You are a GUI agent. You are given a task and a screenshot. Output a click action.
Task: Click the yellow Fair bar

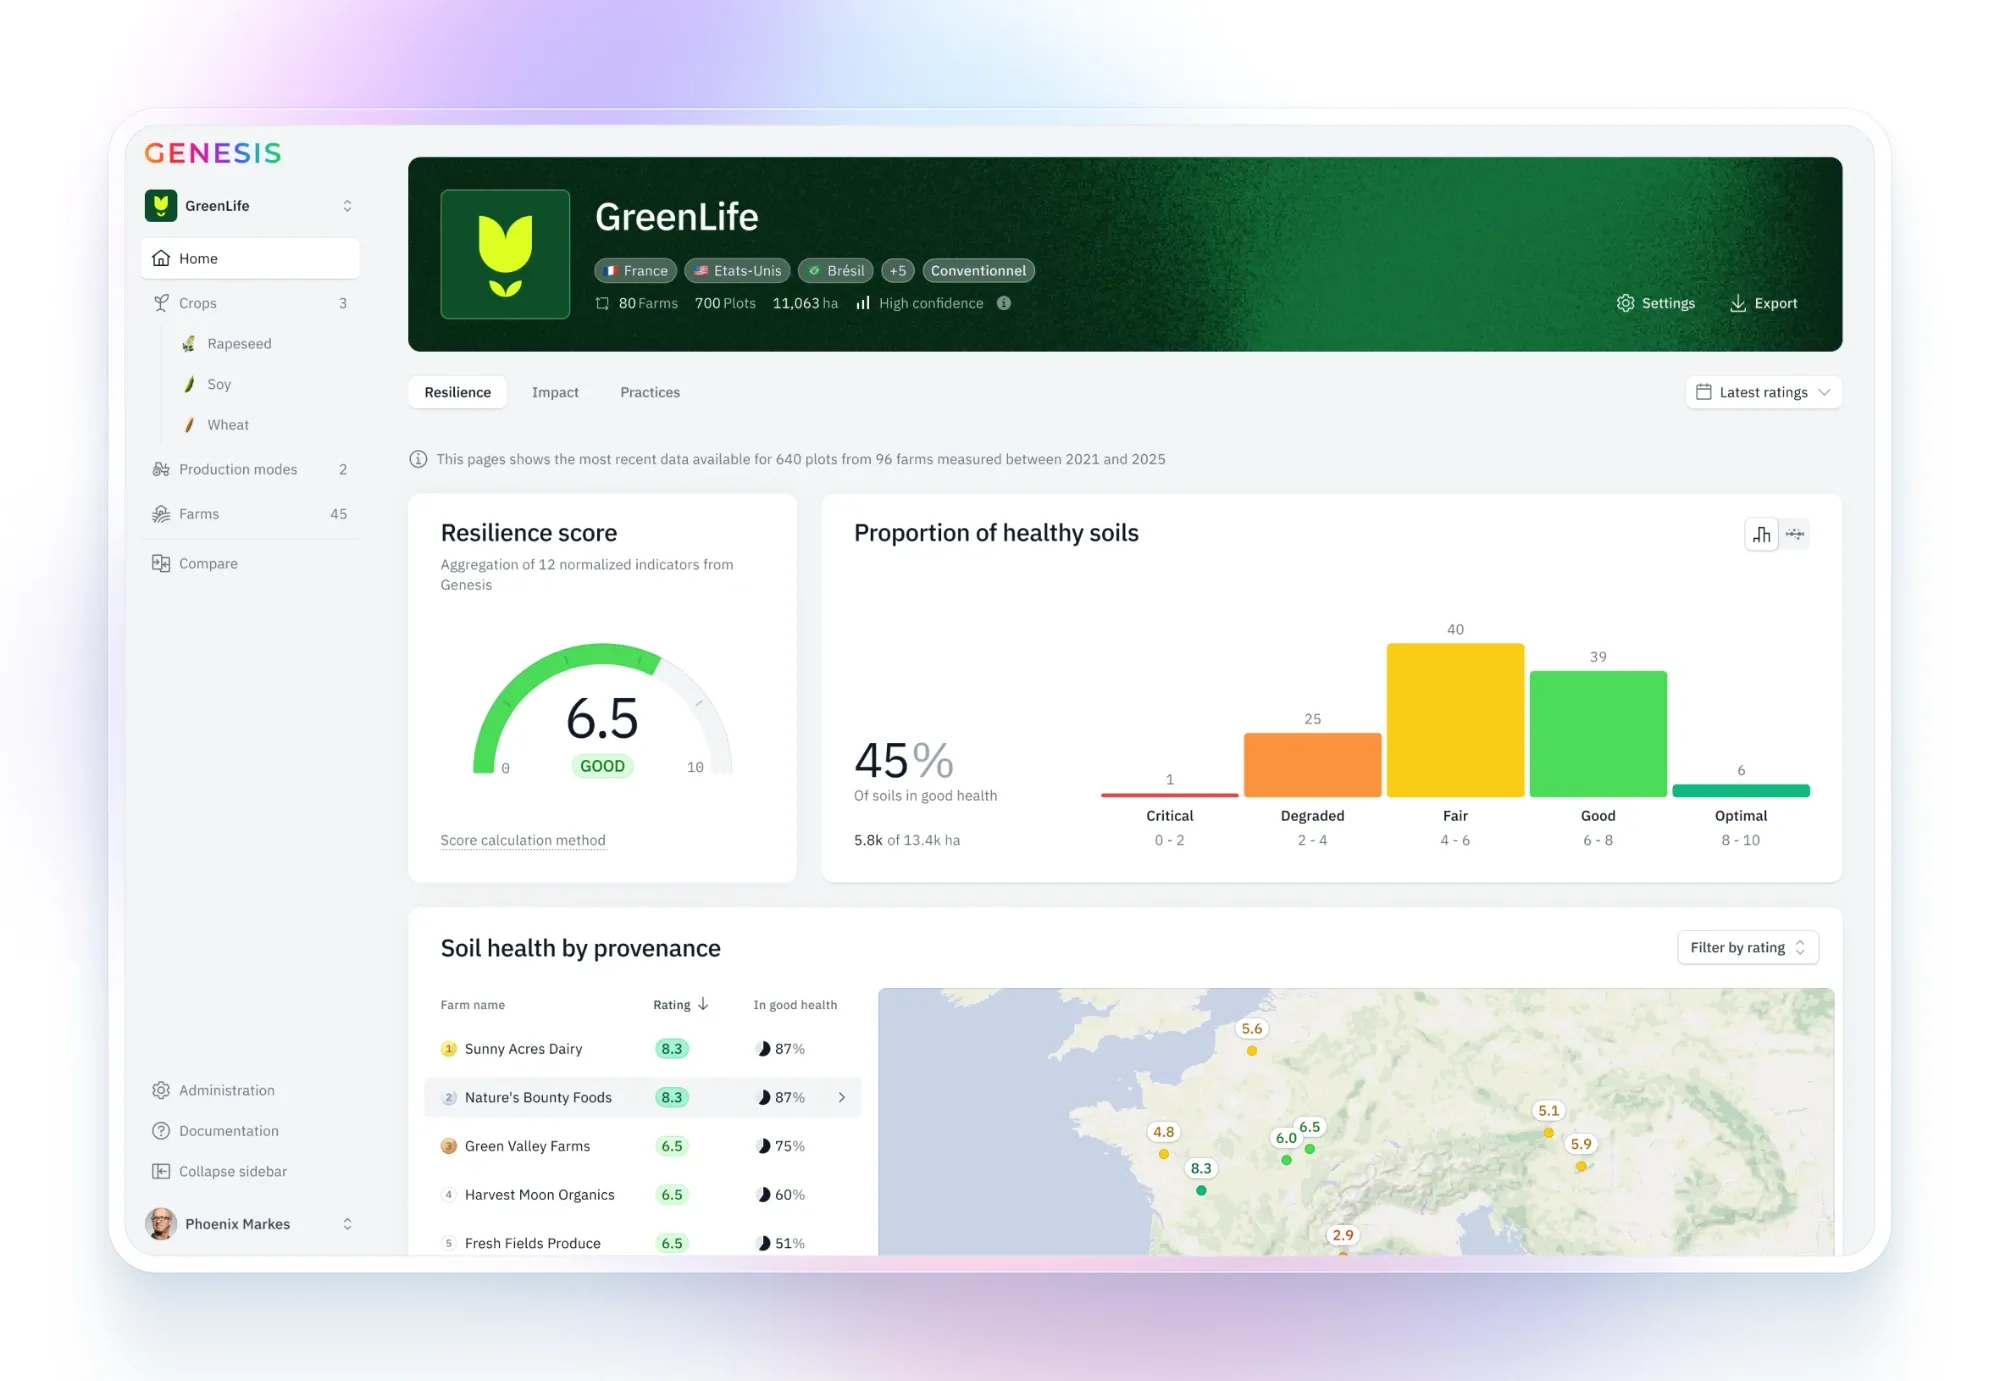1456,721
